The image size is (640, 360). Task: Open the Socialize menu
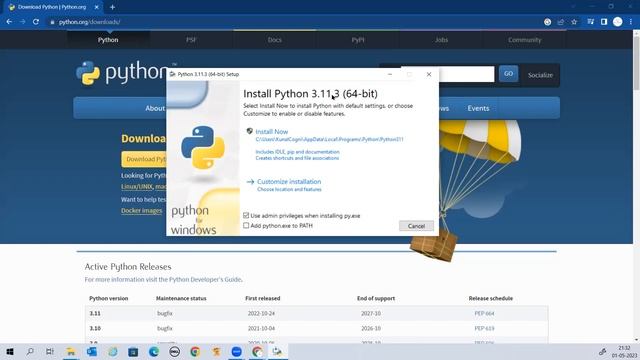540,75
